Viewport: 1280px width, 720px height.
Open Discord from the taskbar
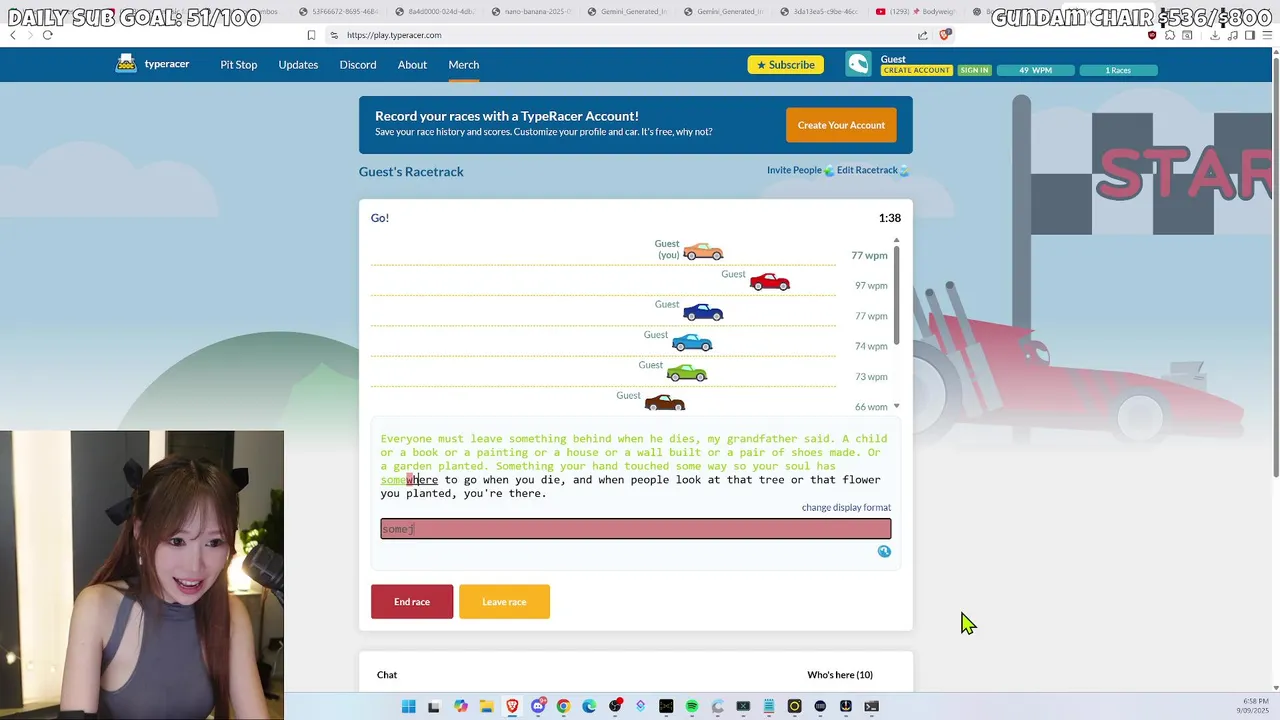click(539, 707)
